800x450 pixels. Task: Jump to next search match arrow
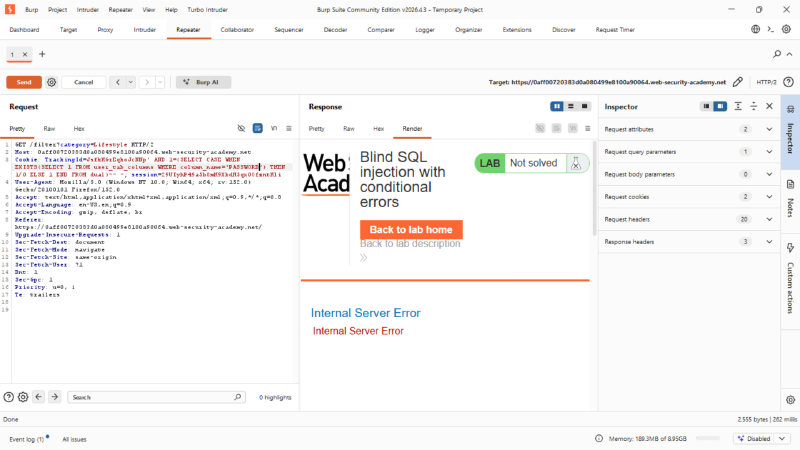55,397
